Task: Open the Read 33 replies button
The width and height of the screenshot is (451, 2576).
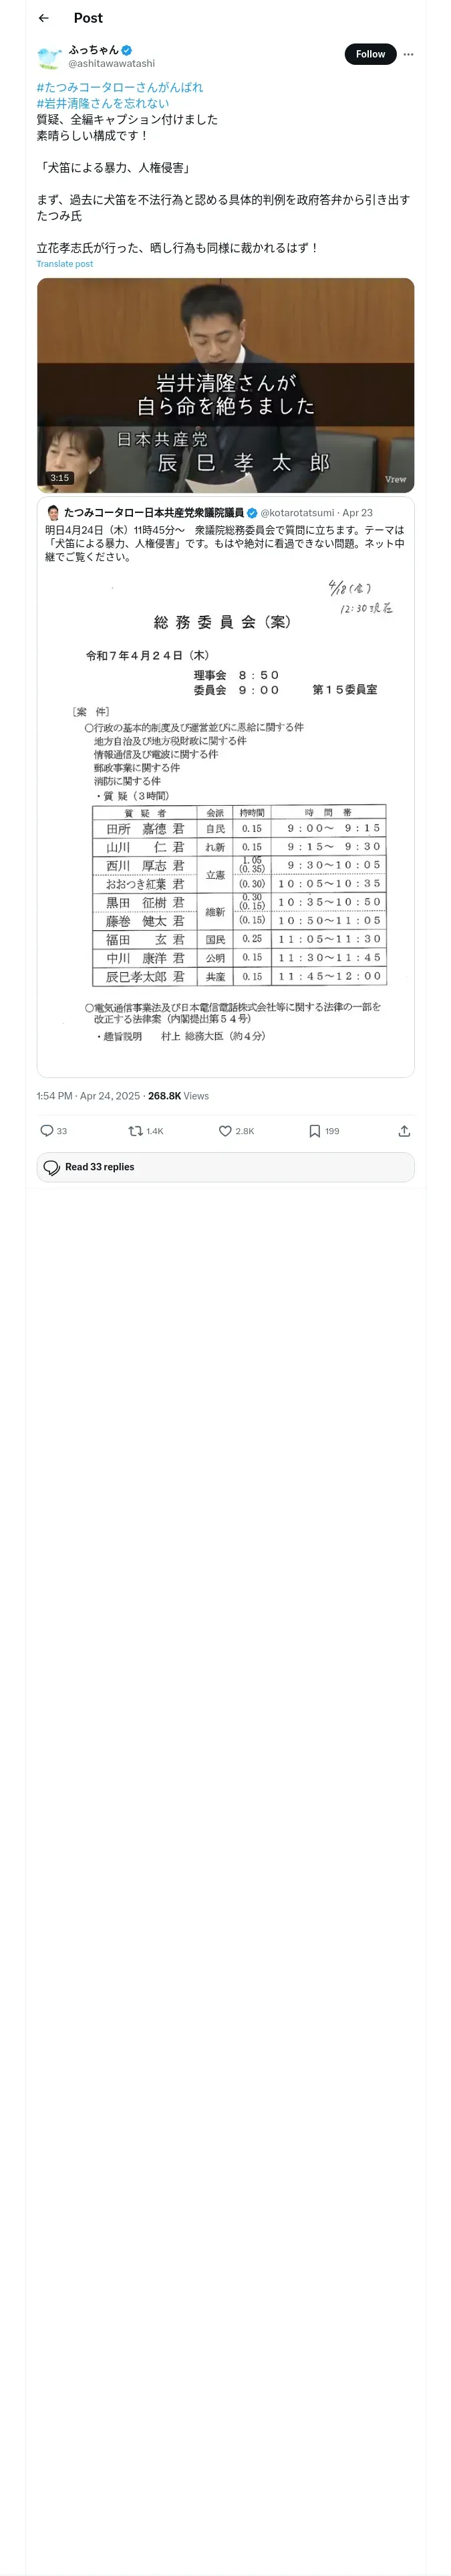Action: pos(225,1167)
